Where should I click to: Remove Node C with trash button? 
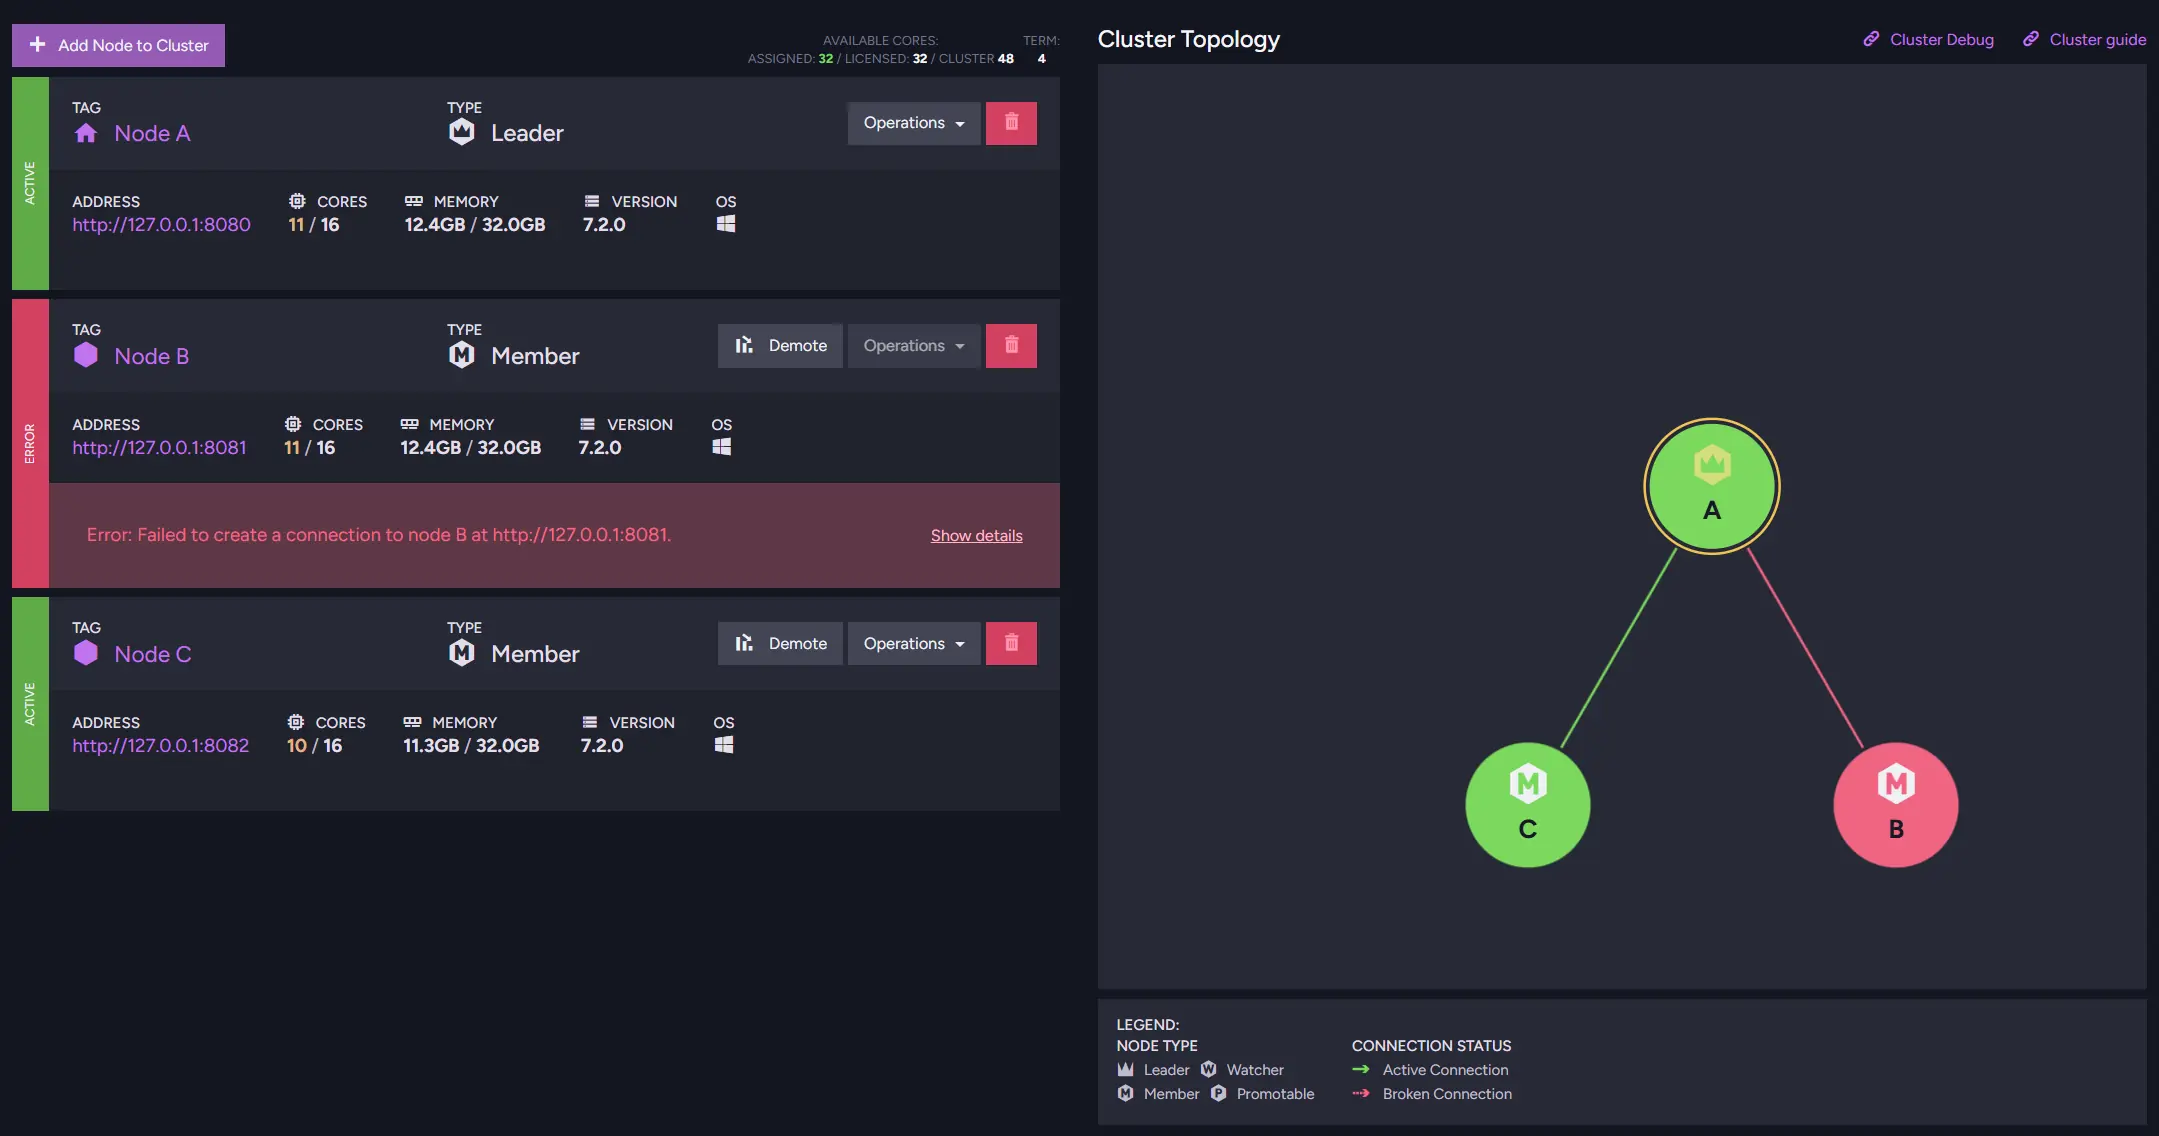click(x=1011, y=644)
